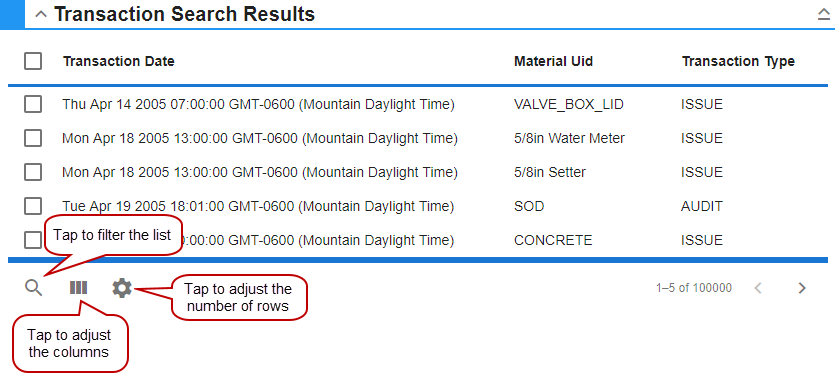Toggle the select-all header checkbox
The image size is (835, 379).
[x=33, y=61]
